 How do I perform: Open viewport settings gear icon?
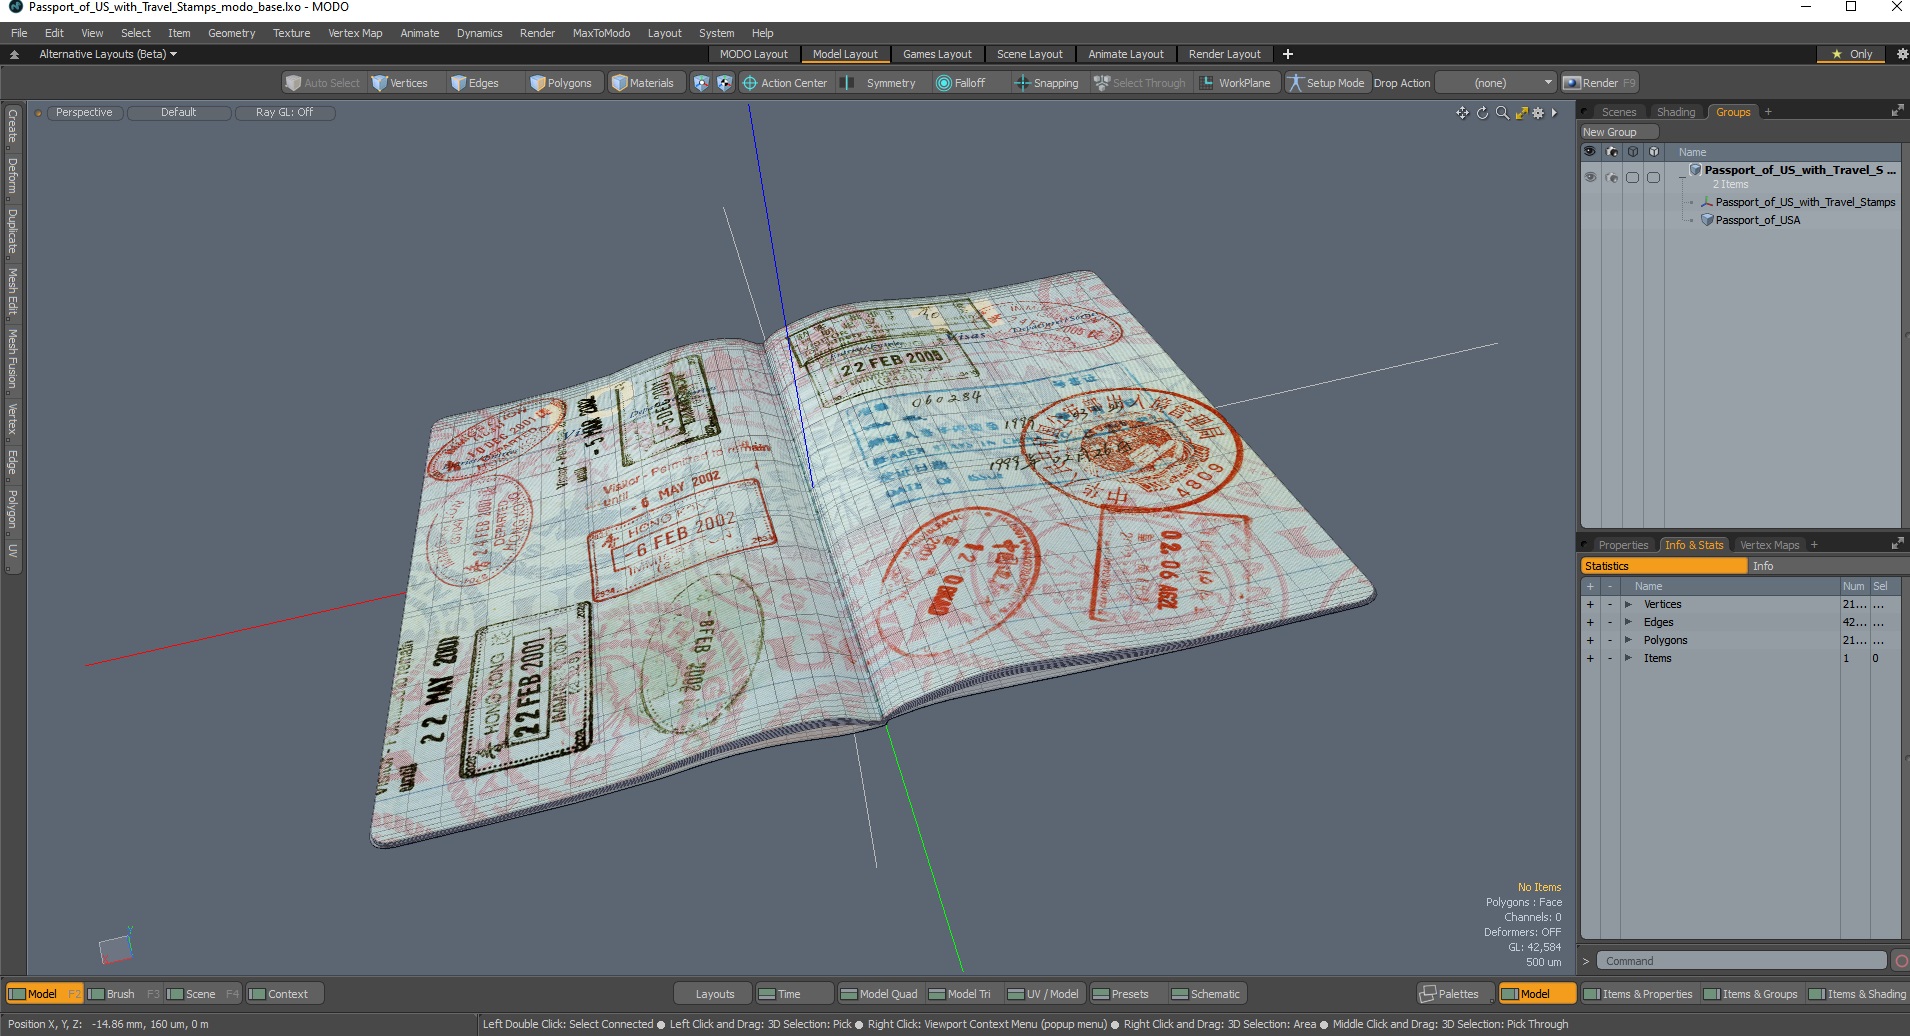(x=1538, y=113)
